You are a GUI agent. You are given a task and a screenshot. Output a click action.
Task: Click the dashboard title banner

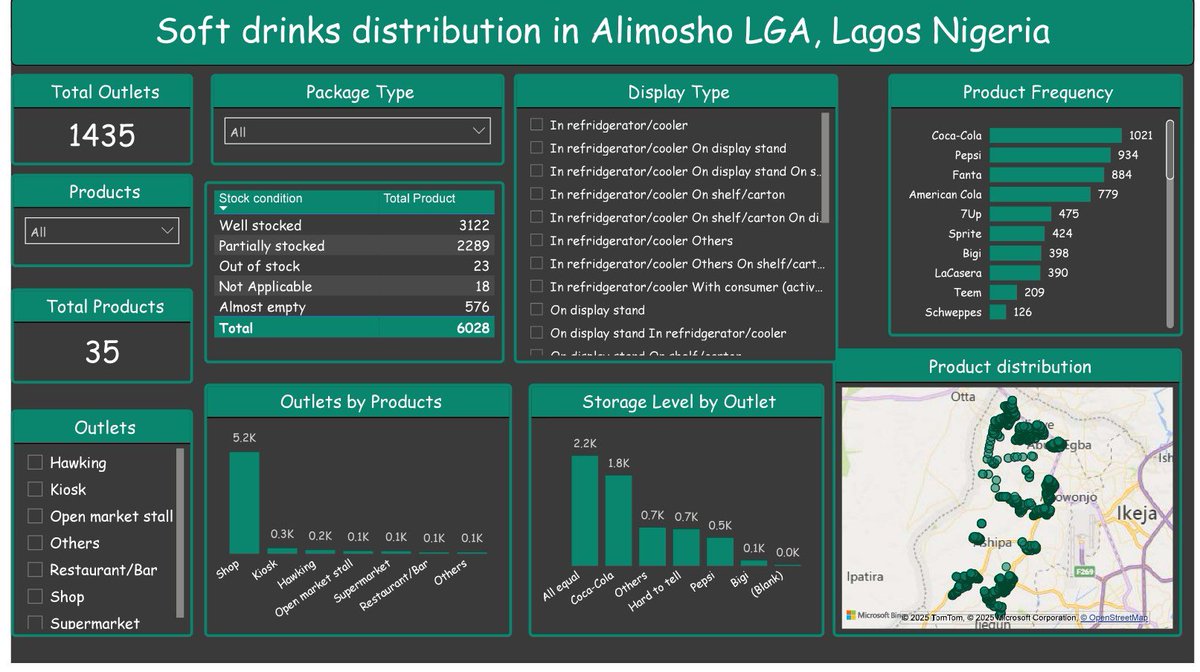603,32
